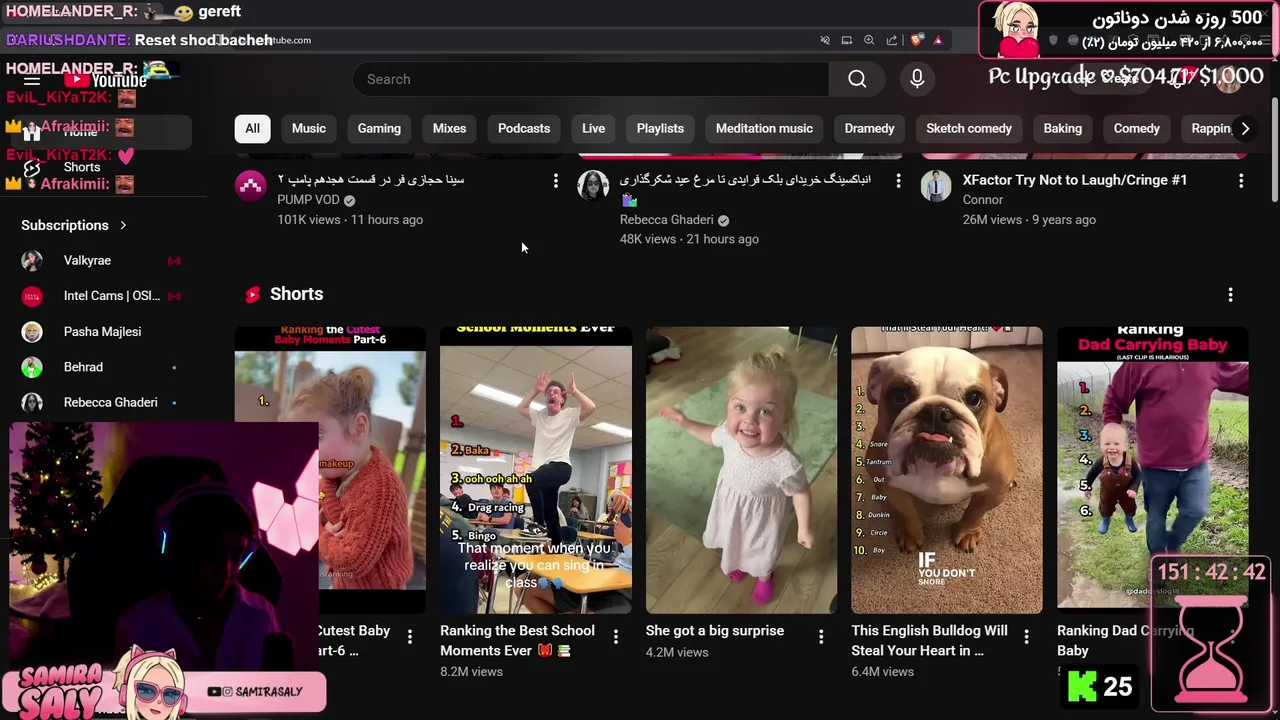This screenshot has width=1280, height=720.
Task: Select the Gaming filter chip
Action: click(379, 128)
